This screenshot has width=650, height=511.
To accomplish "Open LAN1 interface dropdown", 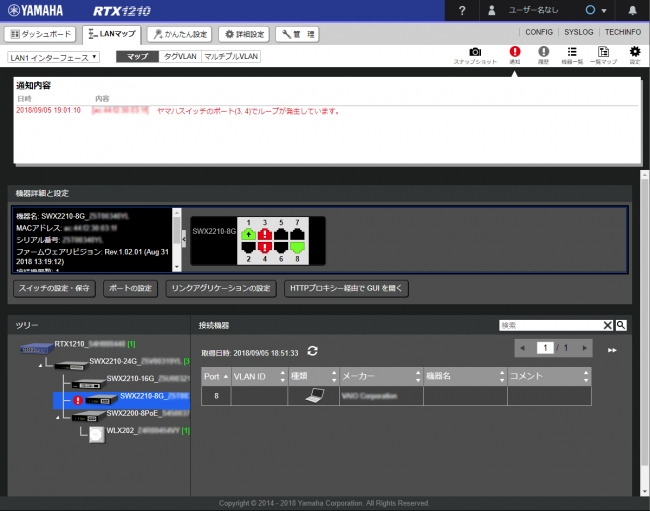I will click(x=53, y=57).
